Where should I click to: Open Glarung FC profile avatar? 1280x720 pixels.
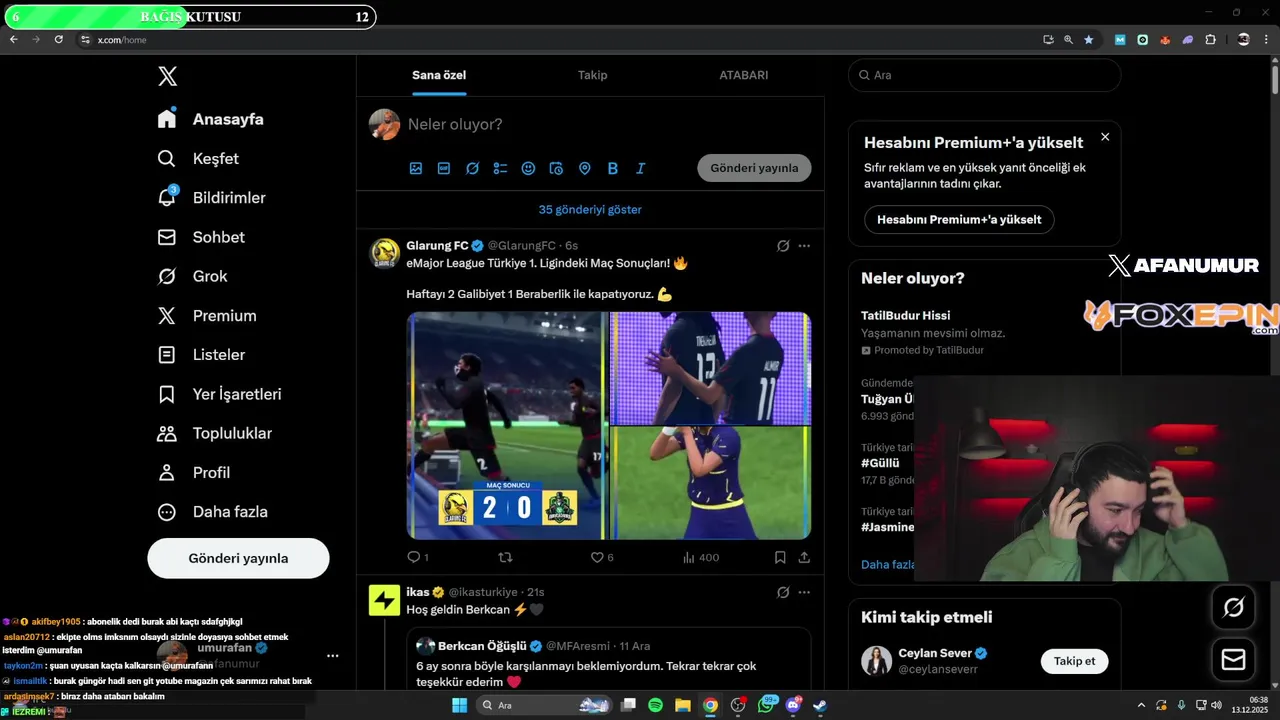[385, 253]
